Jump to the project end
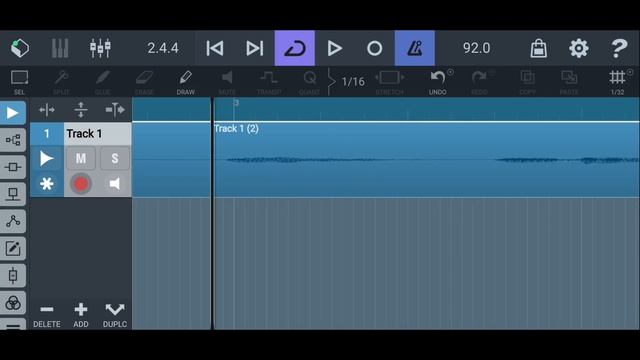640x360 pixels. (255, 48)
